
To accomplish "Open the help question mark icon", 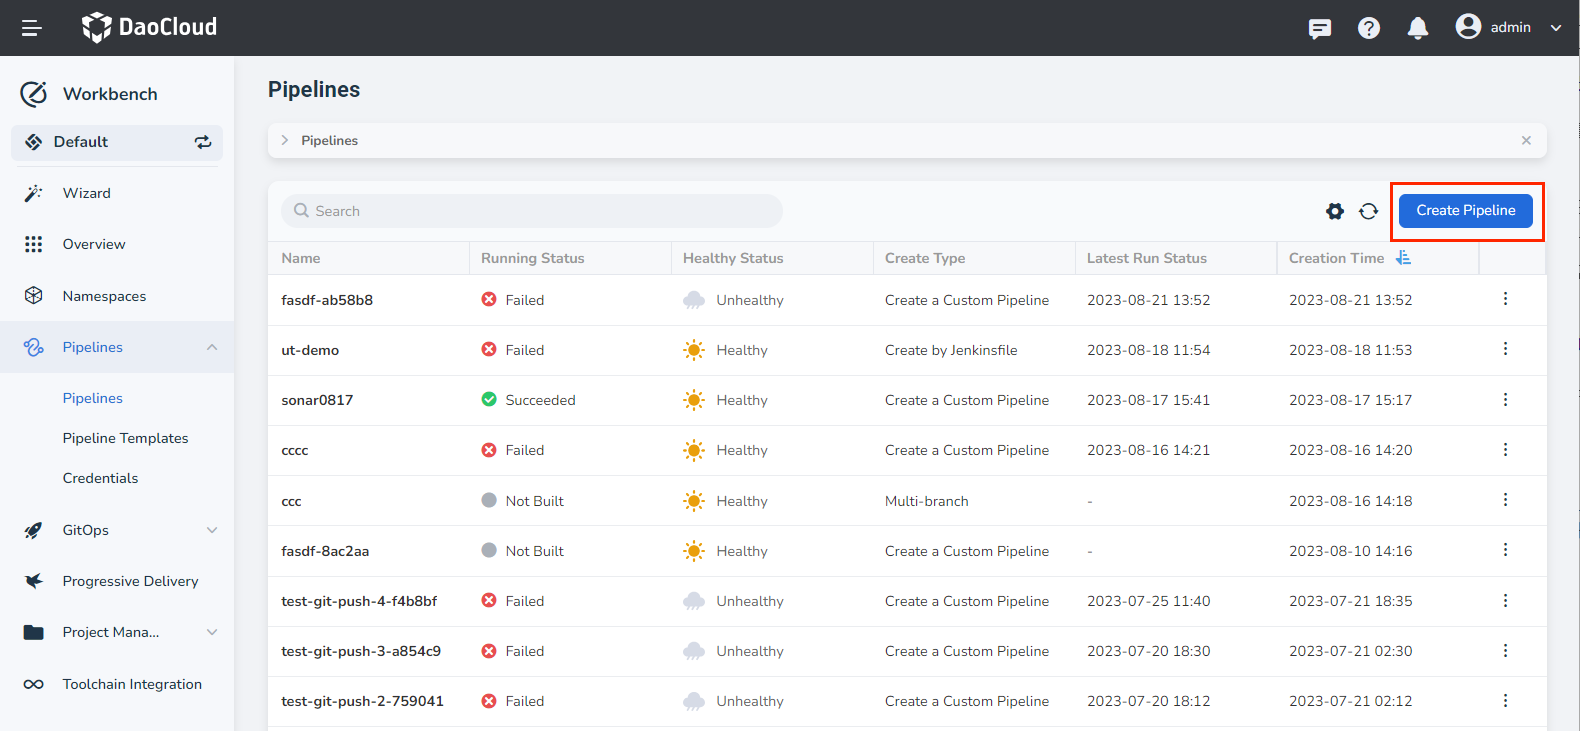I will tap(1369, 28).
